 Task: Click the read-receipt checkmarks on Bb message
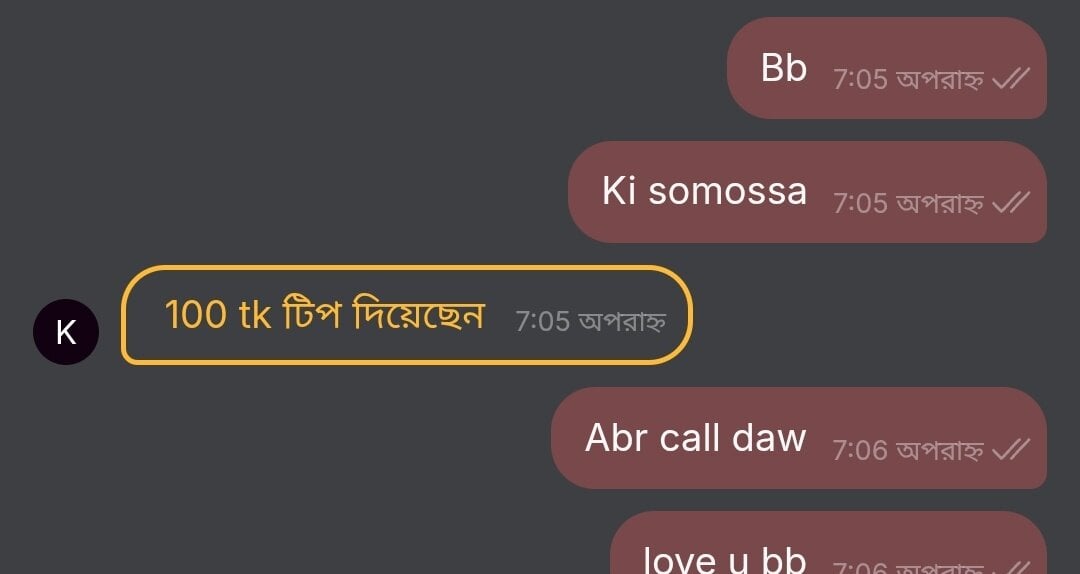click(1011, 79)
